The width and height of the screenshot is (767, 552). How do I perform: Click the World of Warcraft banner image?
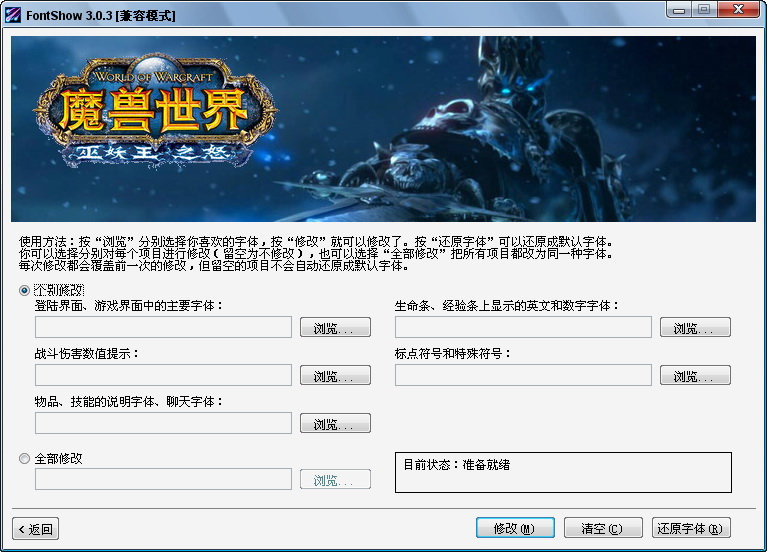click(383, 129)
